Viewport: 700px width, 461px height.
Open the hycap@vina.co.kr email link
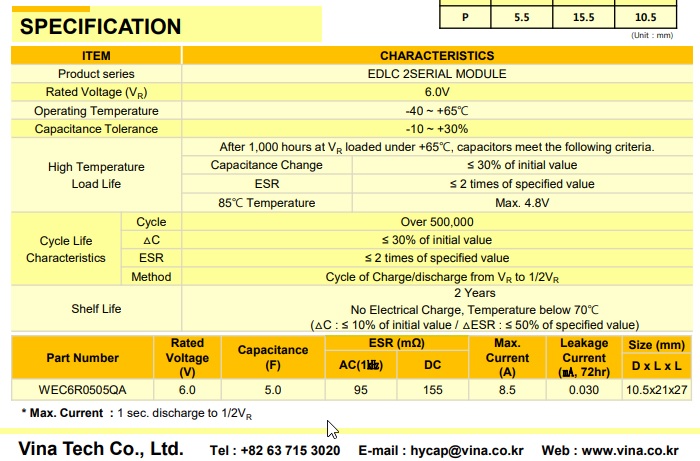tap(467, 450)
